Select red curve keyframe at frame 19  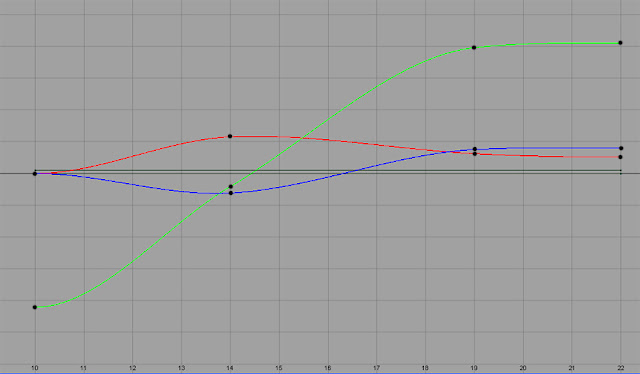click(475, 154)
